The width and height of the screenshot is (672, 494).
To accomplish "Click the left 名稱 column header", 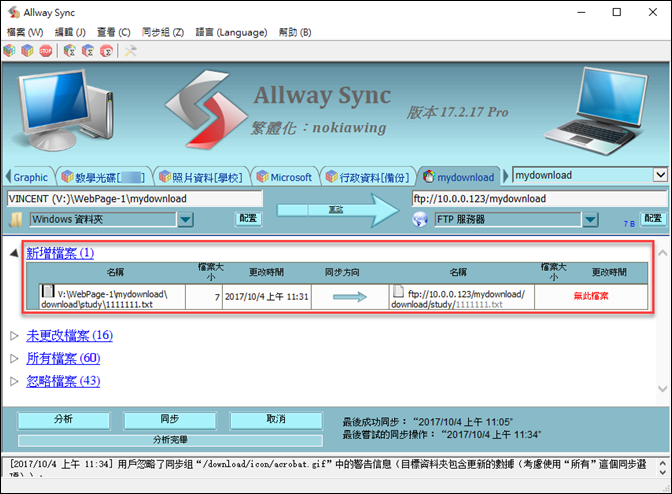I will click(x=115, y=272).
